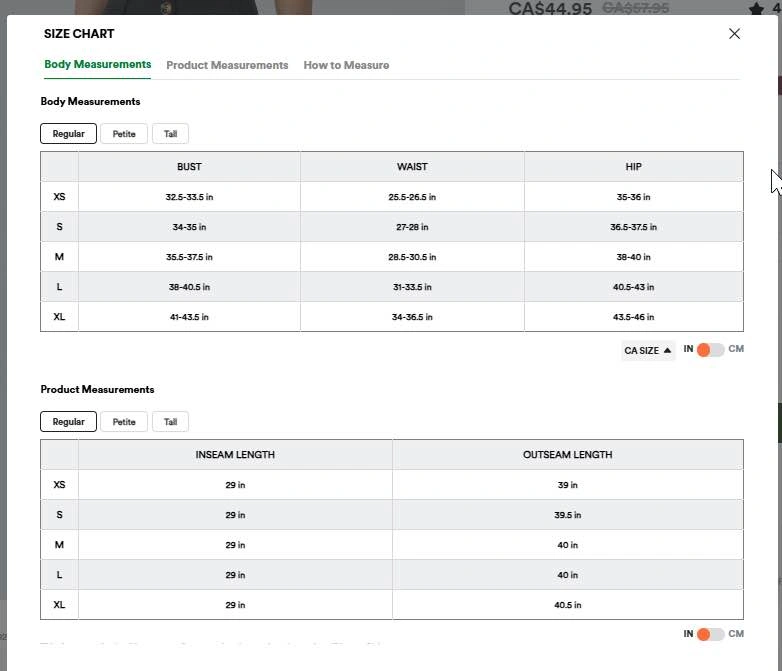Click the XL row label in body table

tap(59, 317)
